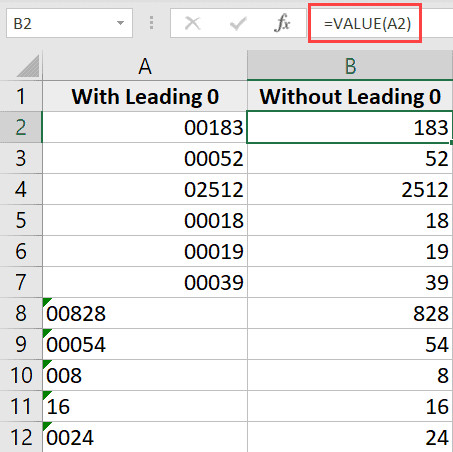Select row 9 header
The image size is (453, 452).
pos(21,344)
